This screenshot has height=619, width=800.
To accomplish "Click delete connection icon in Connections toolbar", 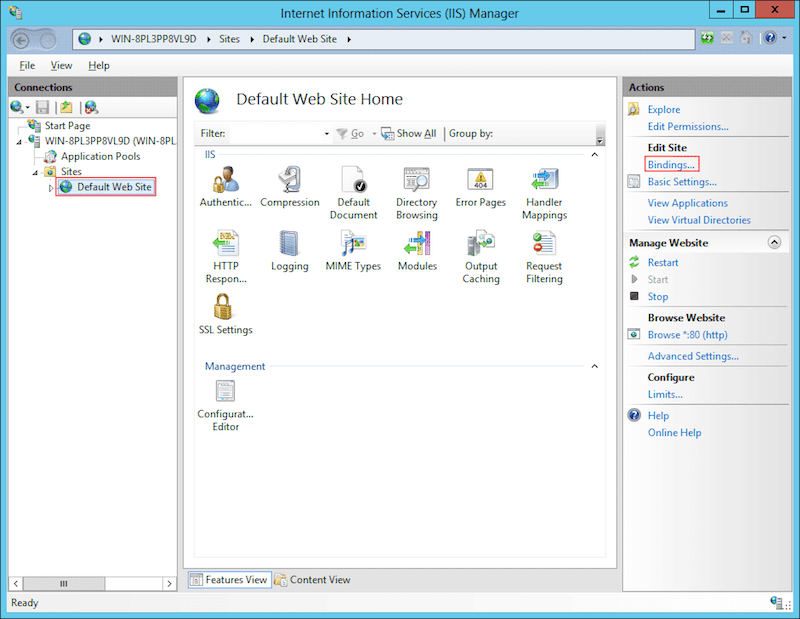I will (91, 107).
